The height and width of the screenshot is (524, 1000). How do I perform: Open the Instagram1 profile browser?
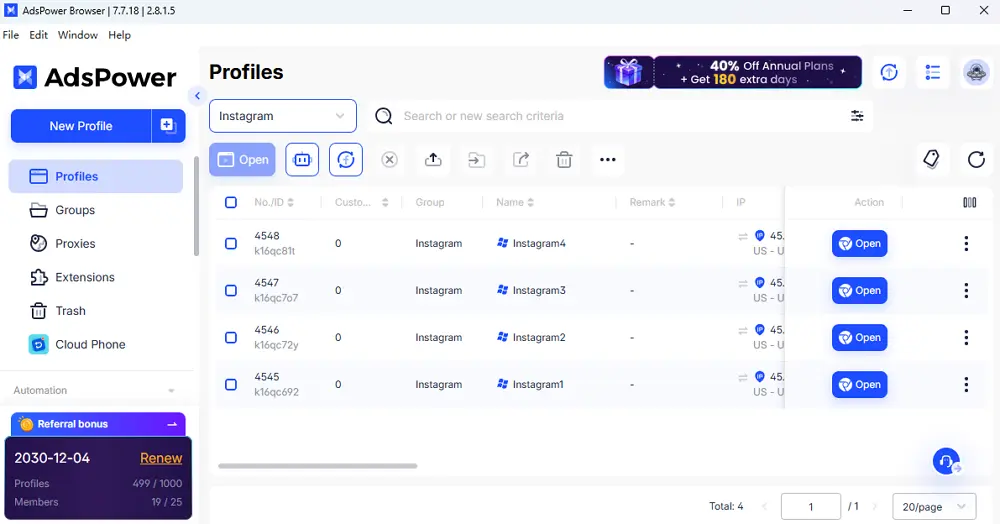tap(860, 384)
